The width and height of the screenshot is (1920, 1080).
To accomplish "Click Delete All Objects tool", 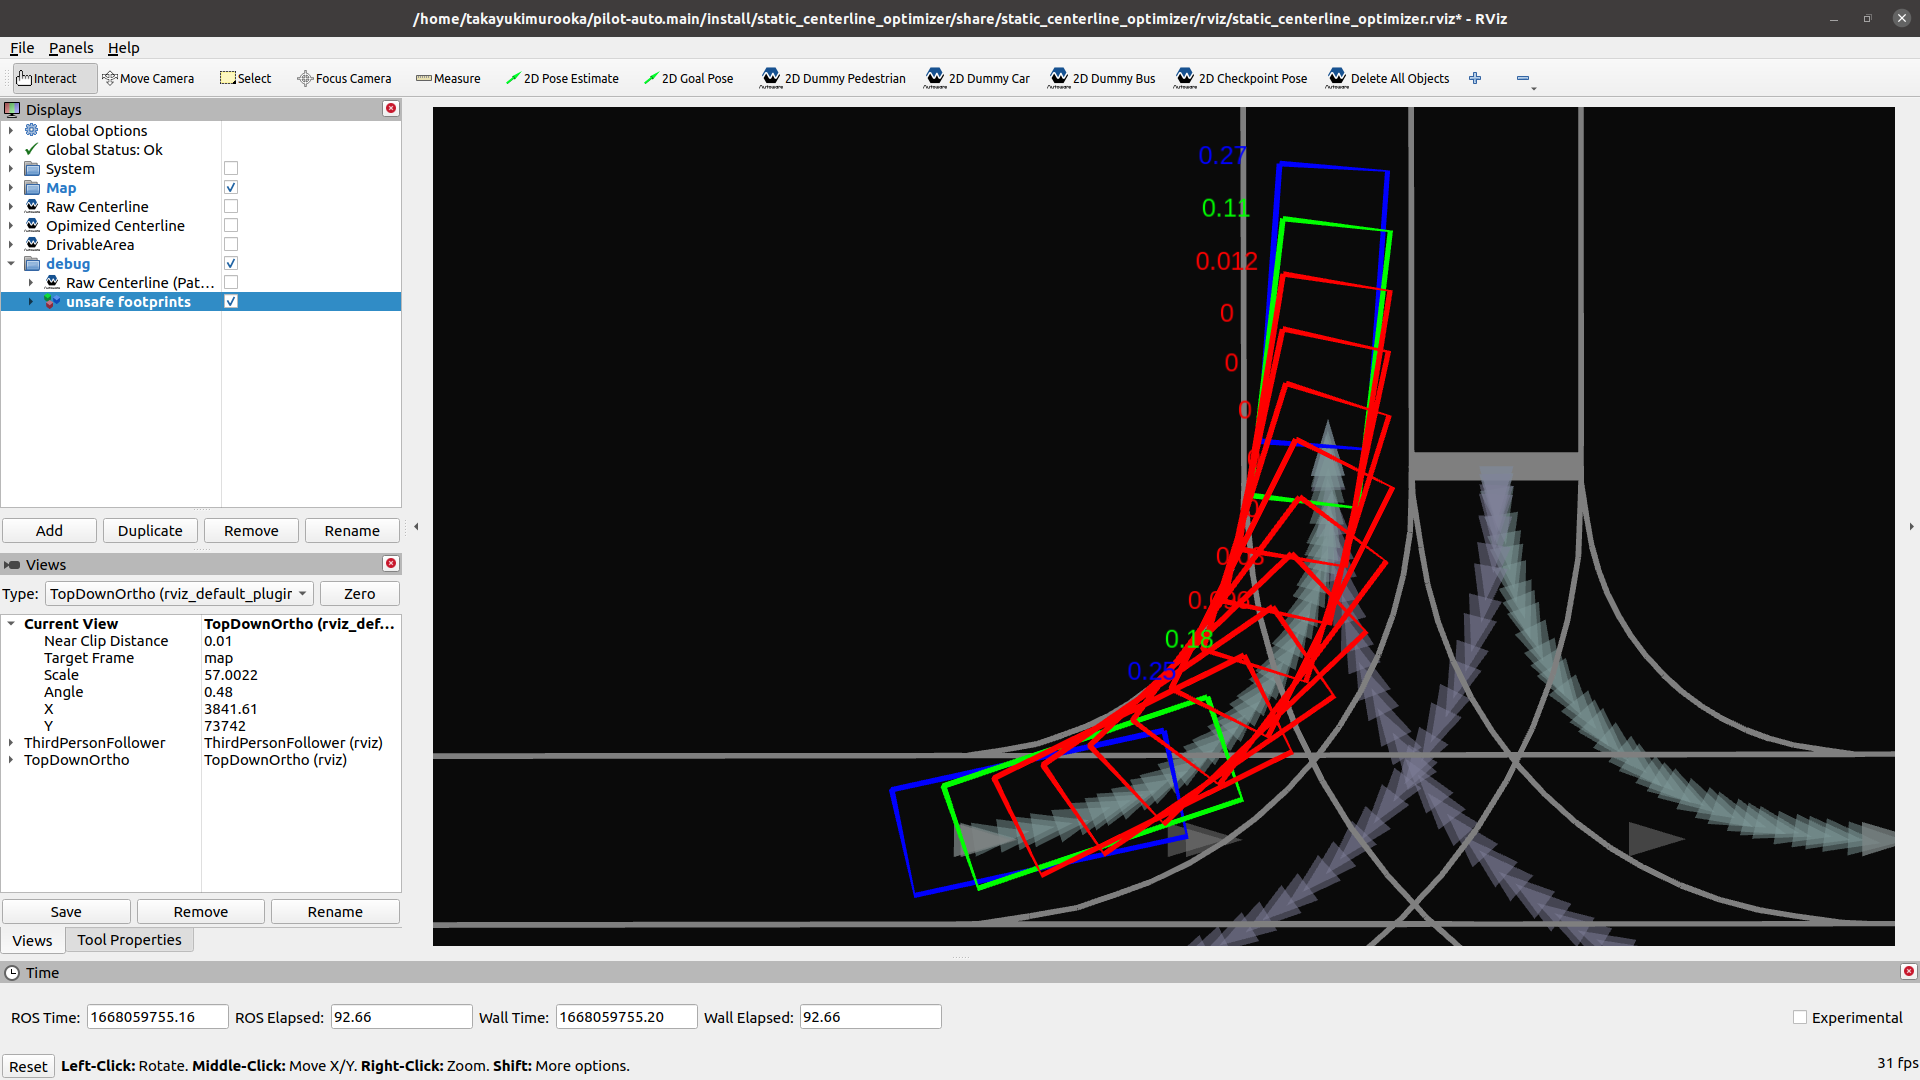I will (x=1387, y=78).
